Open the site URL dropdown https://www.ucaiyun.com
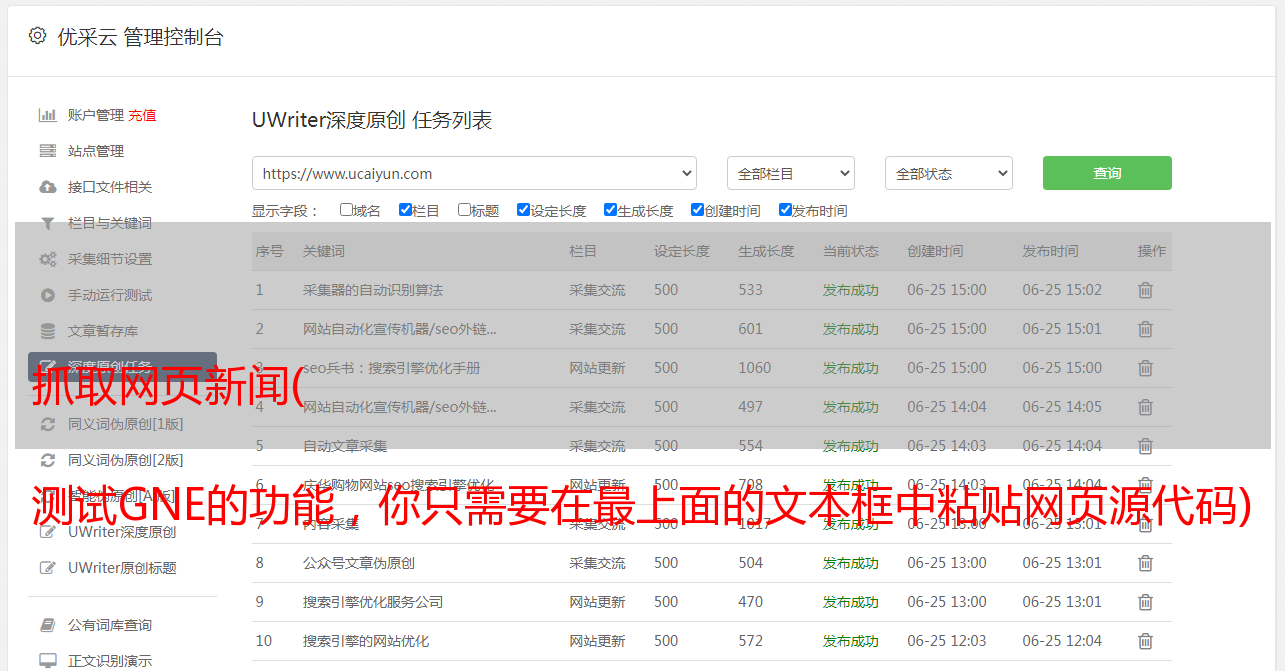This screenshot has width=1285, height=671. (474, 173)
